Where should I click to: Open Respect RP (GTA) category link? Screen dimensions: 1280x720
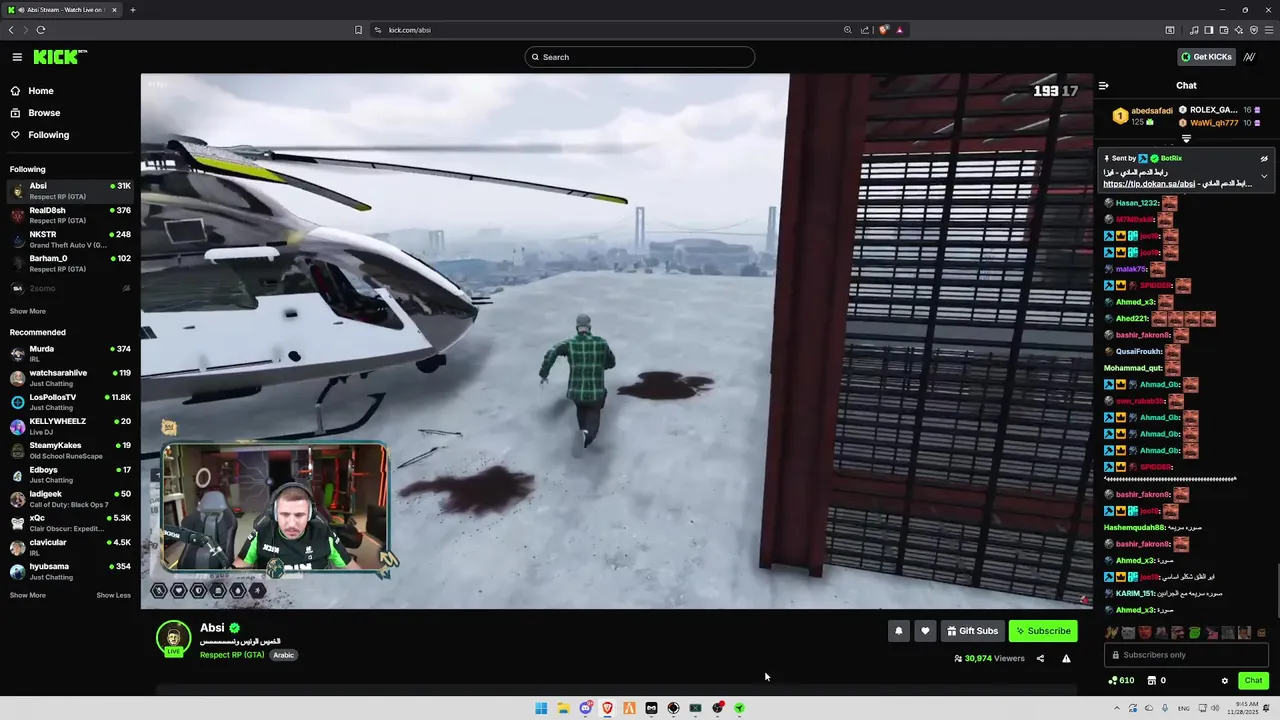coord(232,655)
